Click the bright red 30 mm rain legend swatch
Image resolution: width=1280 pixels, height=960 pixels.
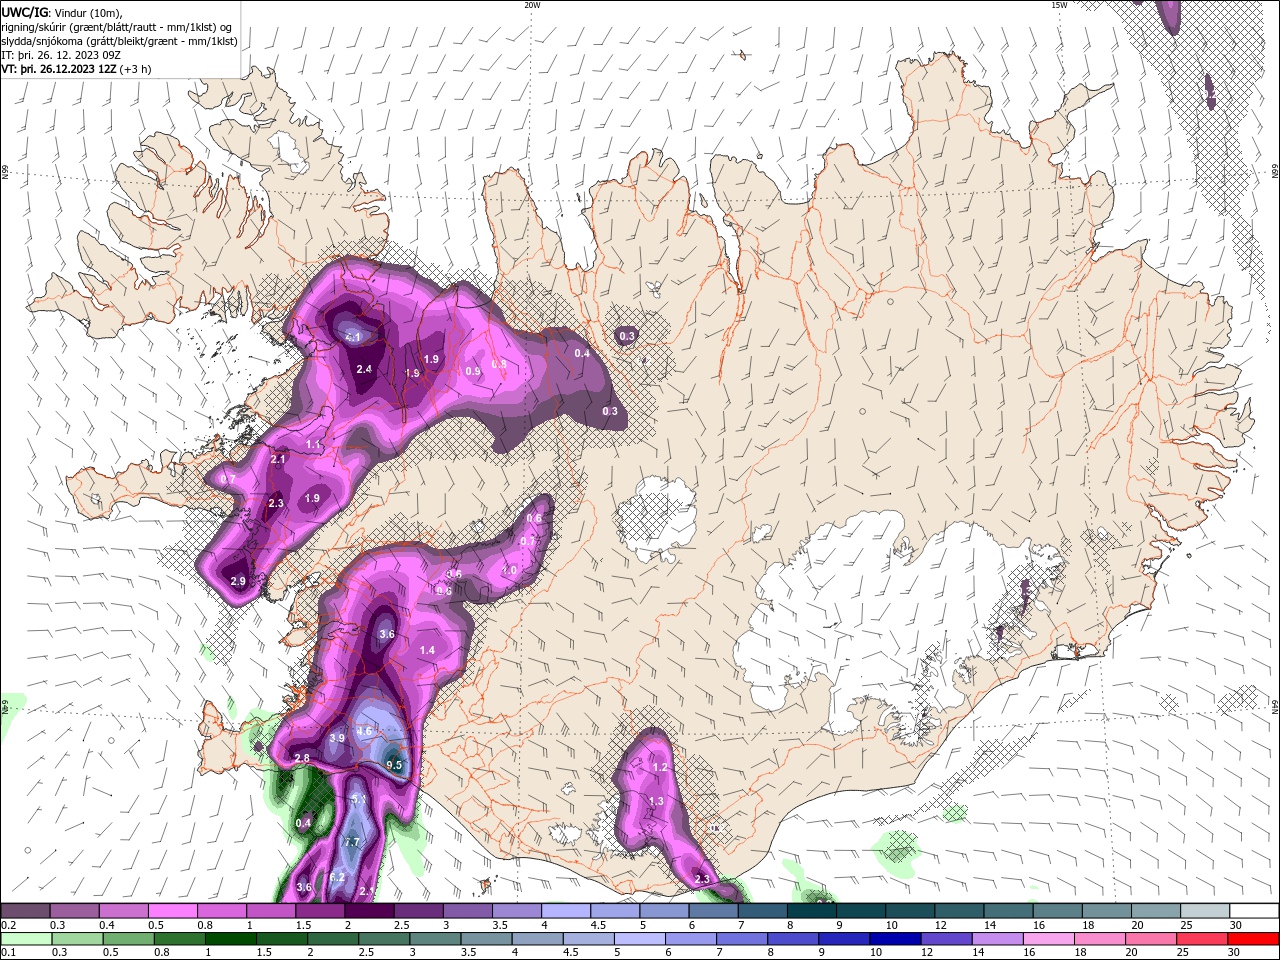[1253, 939]
